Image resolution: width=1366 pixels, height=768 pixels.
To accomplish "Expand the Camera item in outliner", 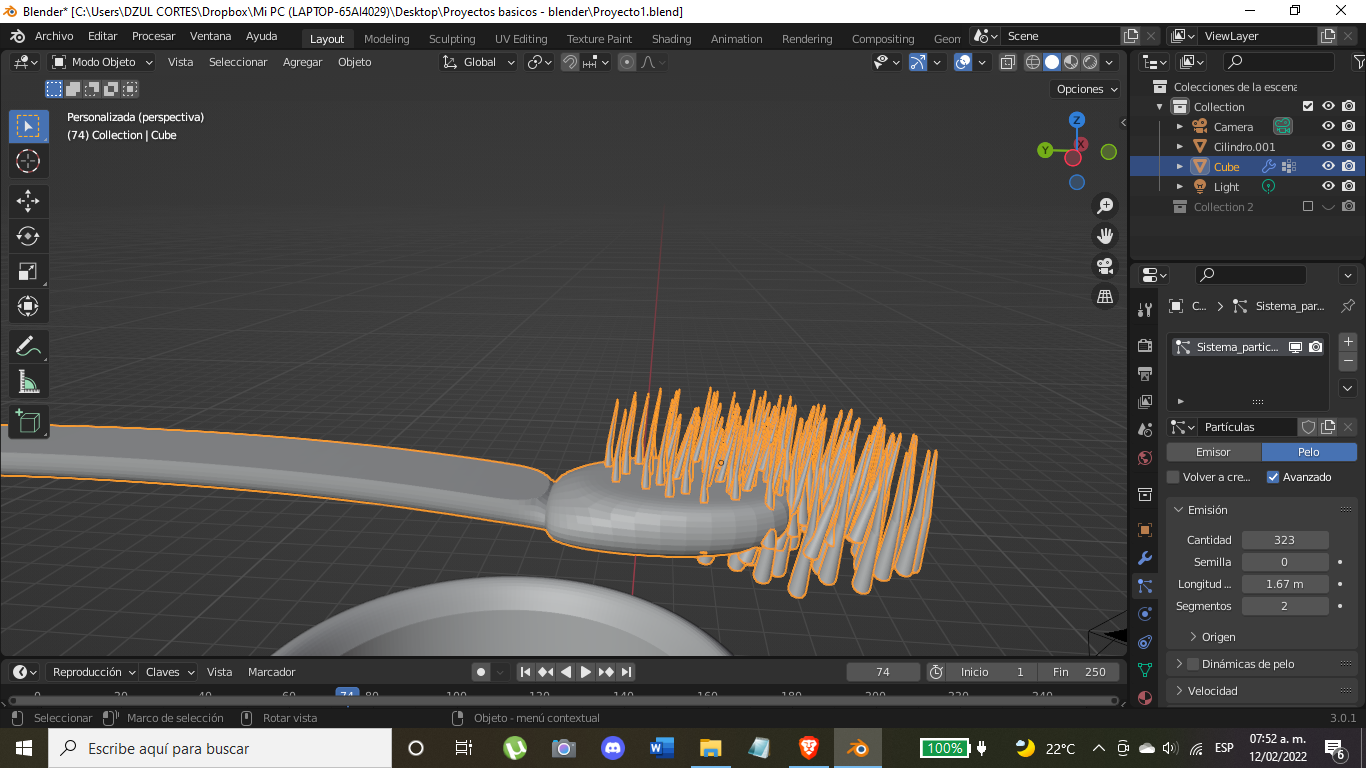I will click(x=1180, y=127).
